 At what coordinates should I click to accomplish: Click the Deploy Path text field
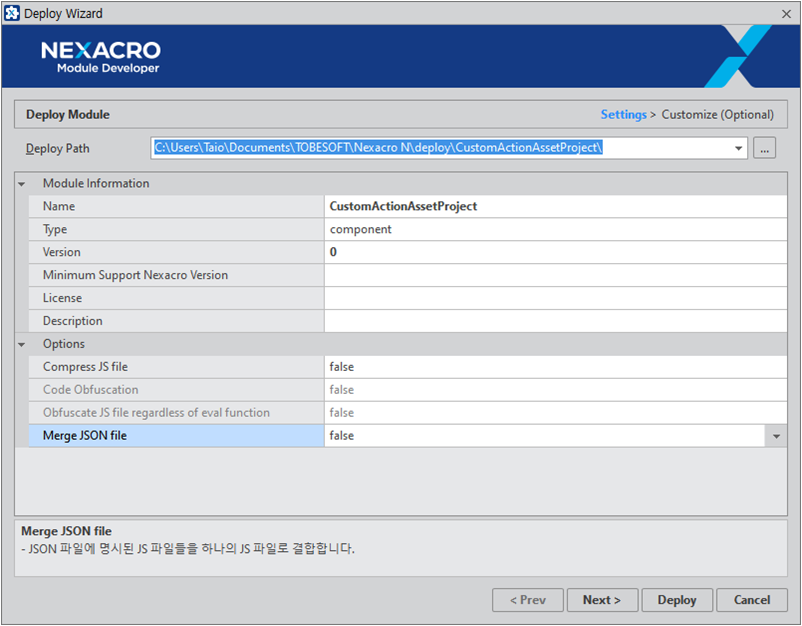click(440, 148)
